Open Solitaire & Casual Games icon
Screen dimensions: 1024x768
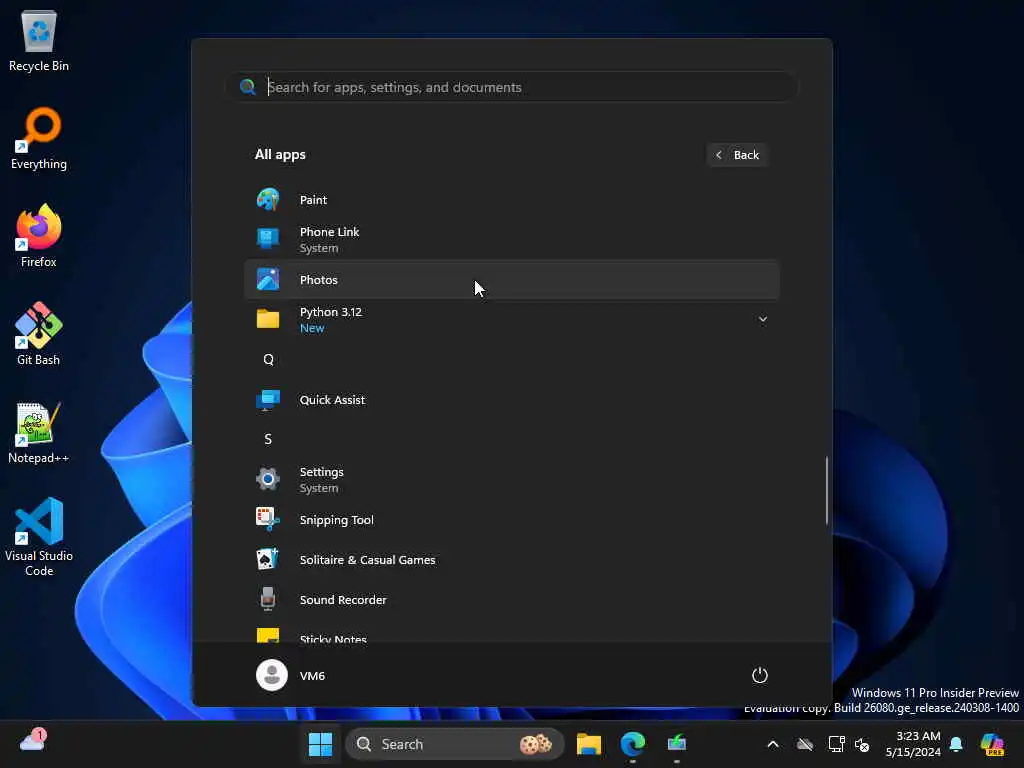(268, 560)
